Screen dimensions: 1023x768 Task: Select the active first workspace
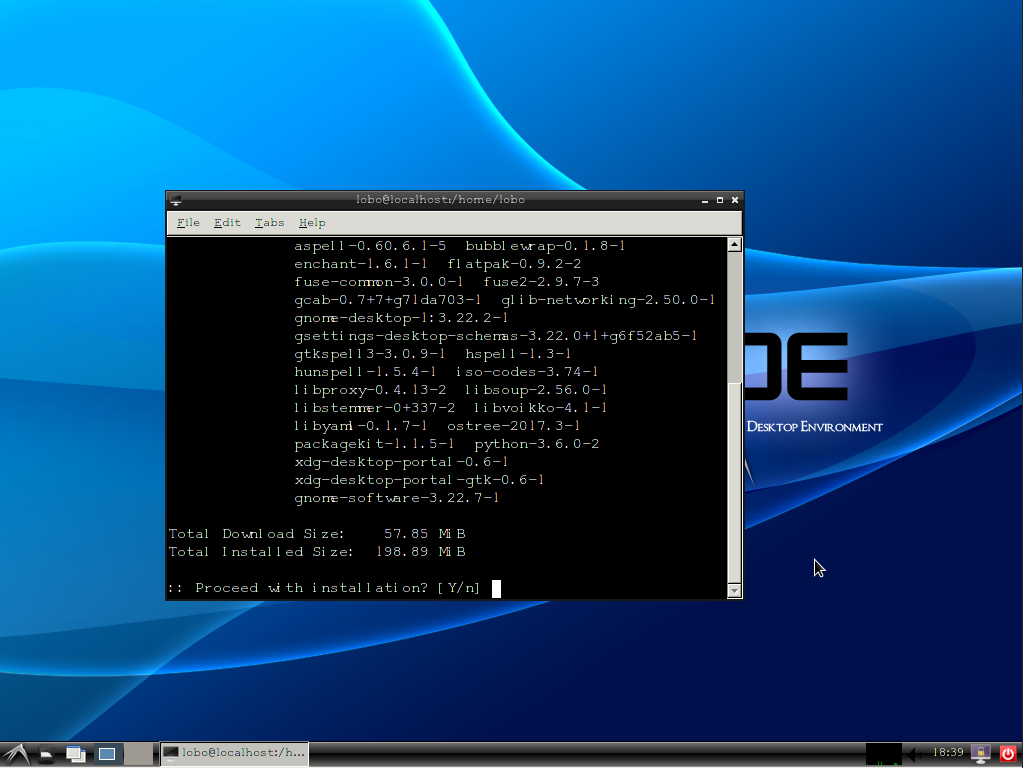point(108,753)
